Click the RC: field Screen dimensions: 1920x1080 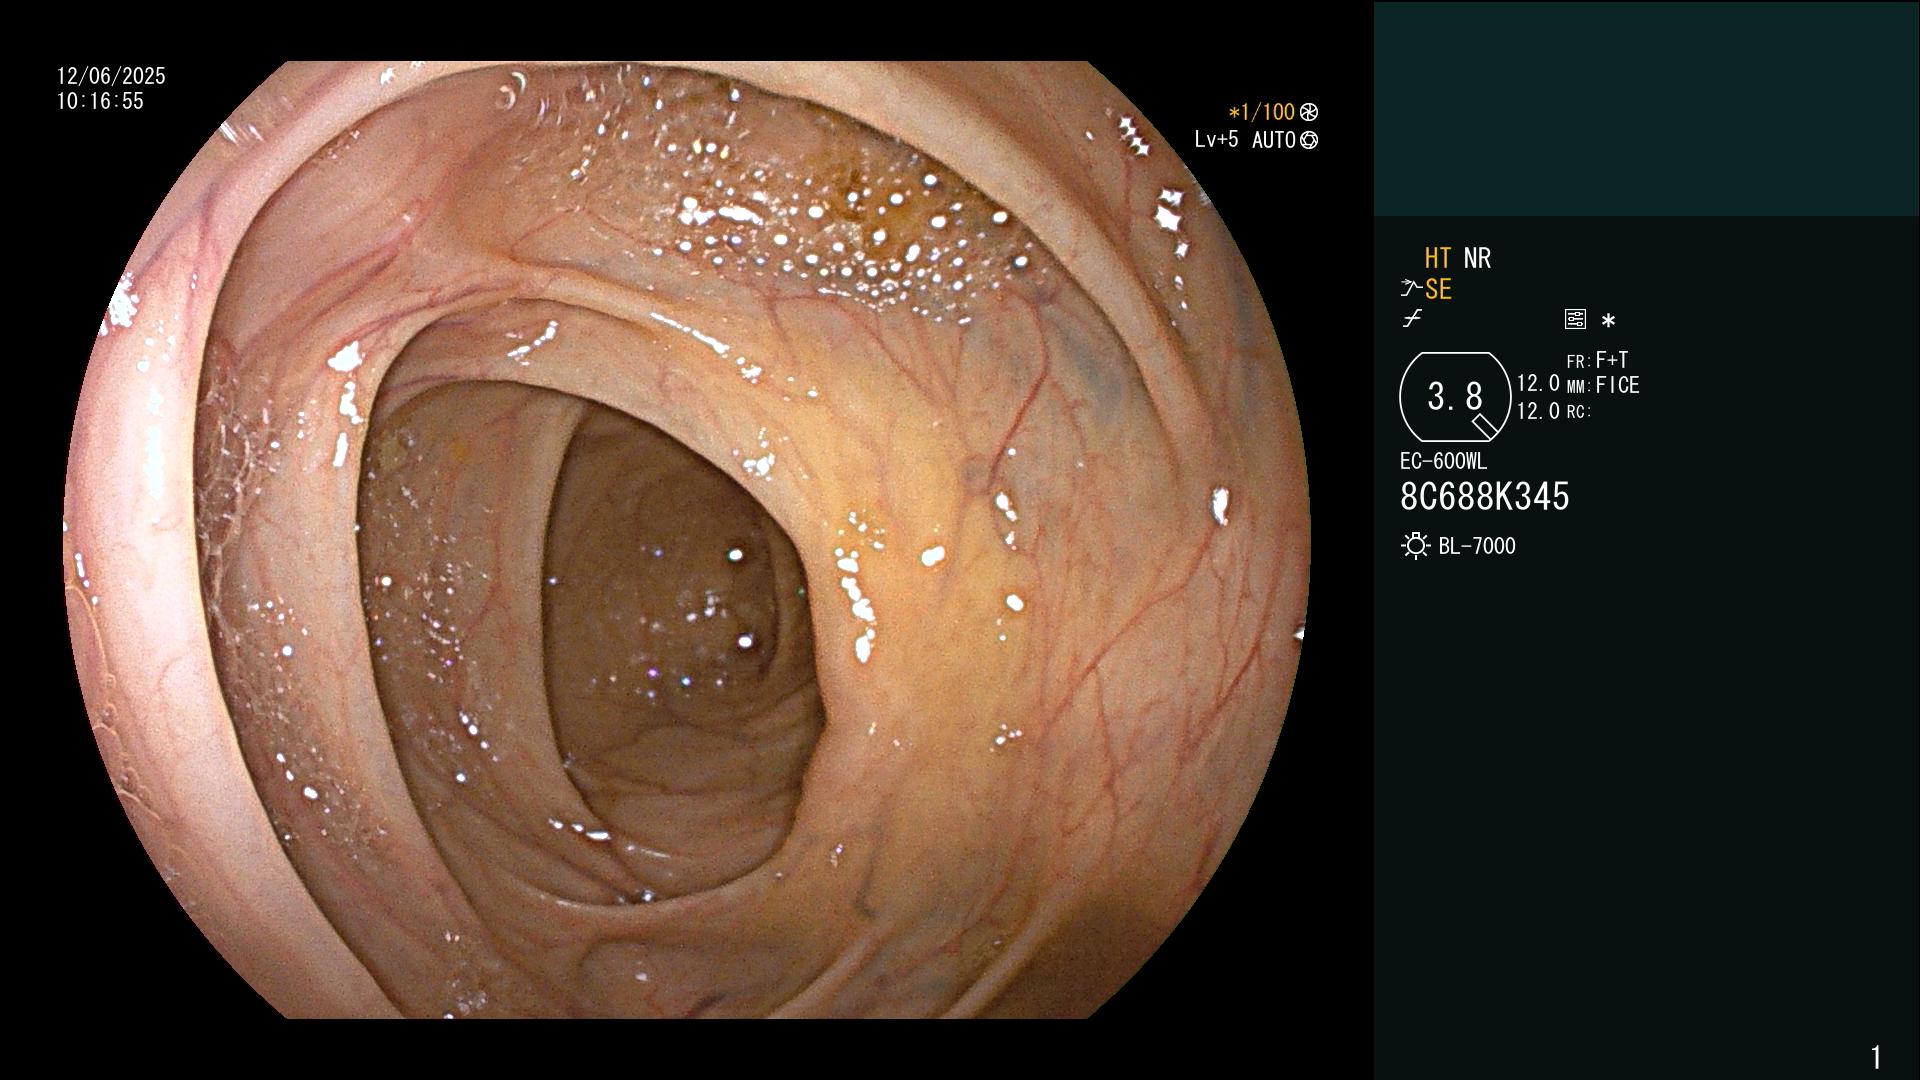point(1579,411)
